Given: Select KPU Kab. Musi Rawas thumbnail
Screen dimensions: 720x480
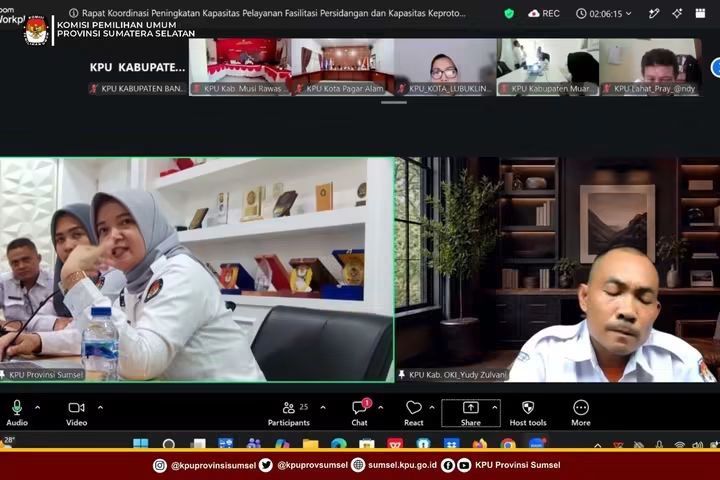Looking at the screenshot, I should (x=240, y=67).
